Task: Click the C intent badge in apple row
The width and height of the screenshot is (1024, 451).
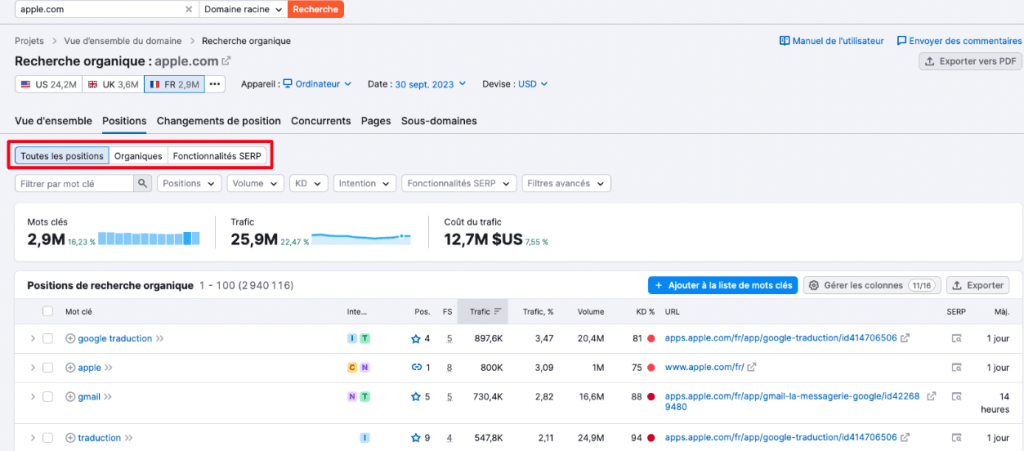Action: point(352,367)
